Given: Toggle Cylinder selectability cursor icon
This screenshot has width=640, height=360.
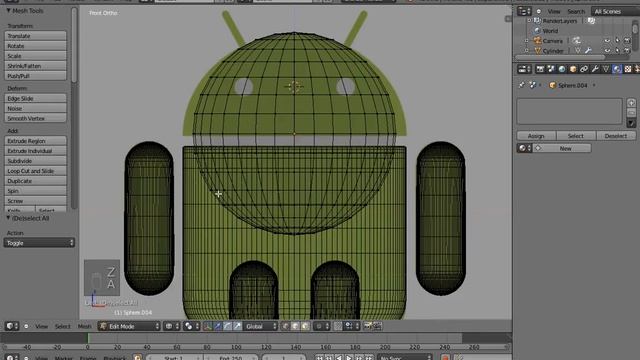Looking at the screenshot, I should pos(617,51).
